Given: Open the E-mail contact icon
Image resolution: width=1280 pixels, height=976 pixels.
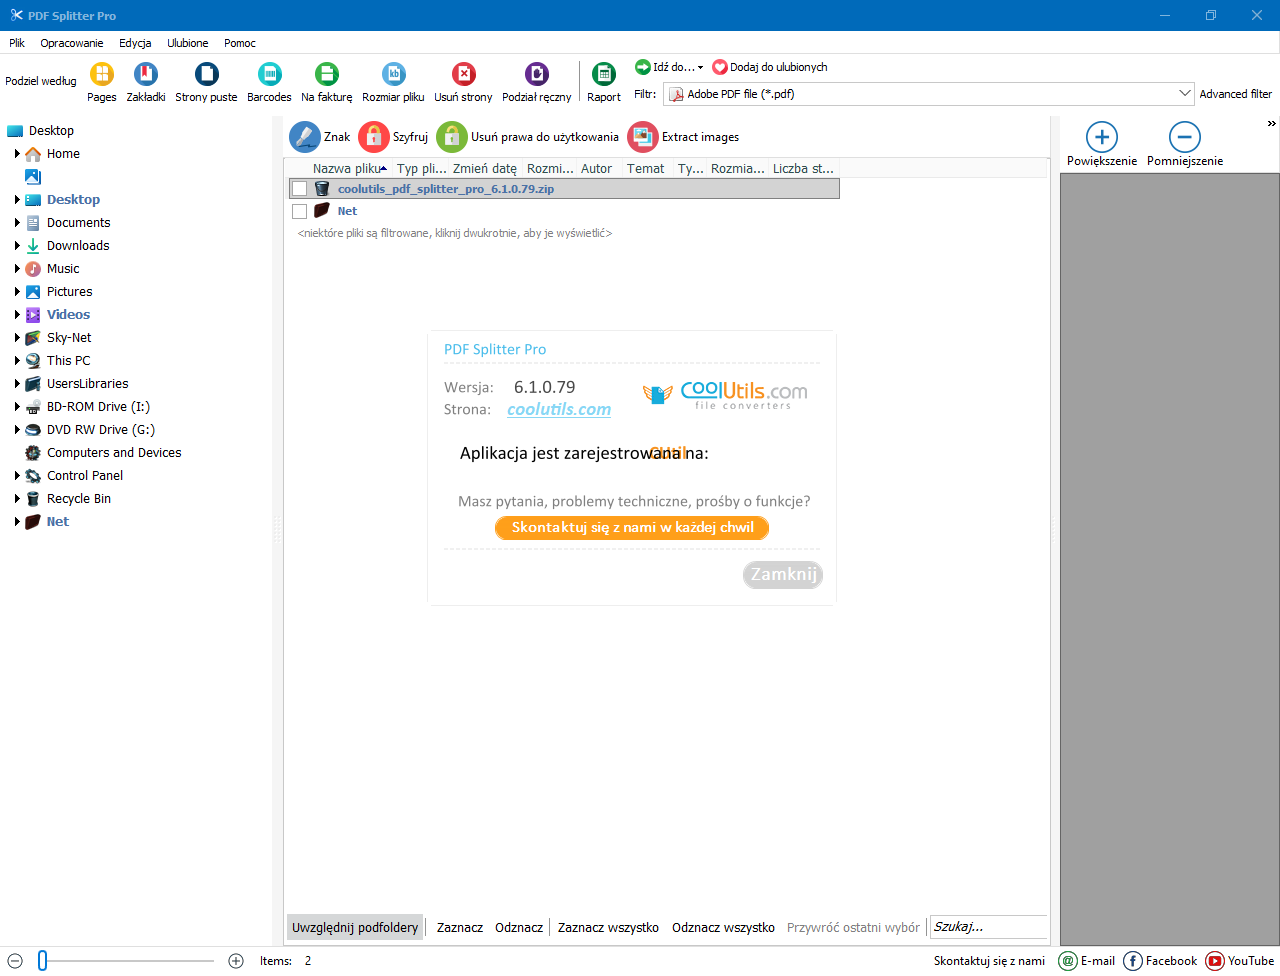Looking at the screenshot, I should click(1068, 961).
